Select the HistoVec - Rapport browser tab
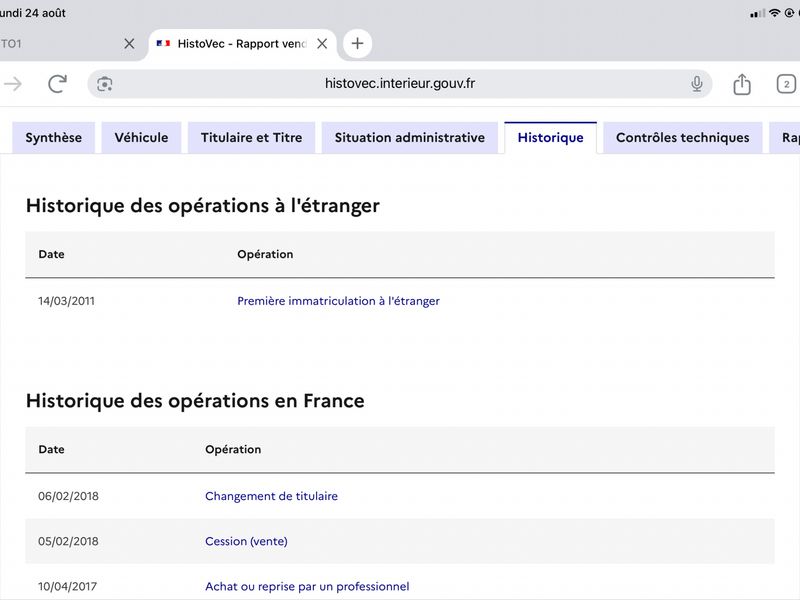800x600 pixels. [242, 44]
